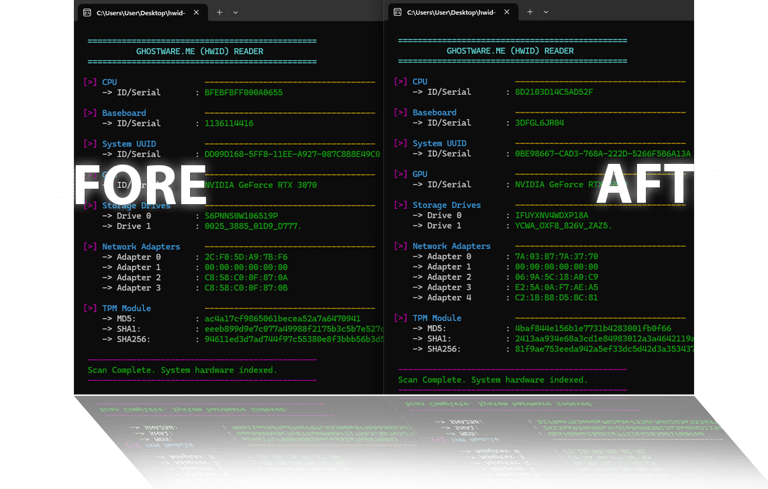The width and height of the screenshot is (768, 489).
Task: Click TPM Module heading in right terminal
Action: click(x=437, y=318)
